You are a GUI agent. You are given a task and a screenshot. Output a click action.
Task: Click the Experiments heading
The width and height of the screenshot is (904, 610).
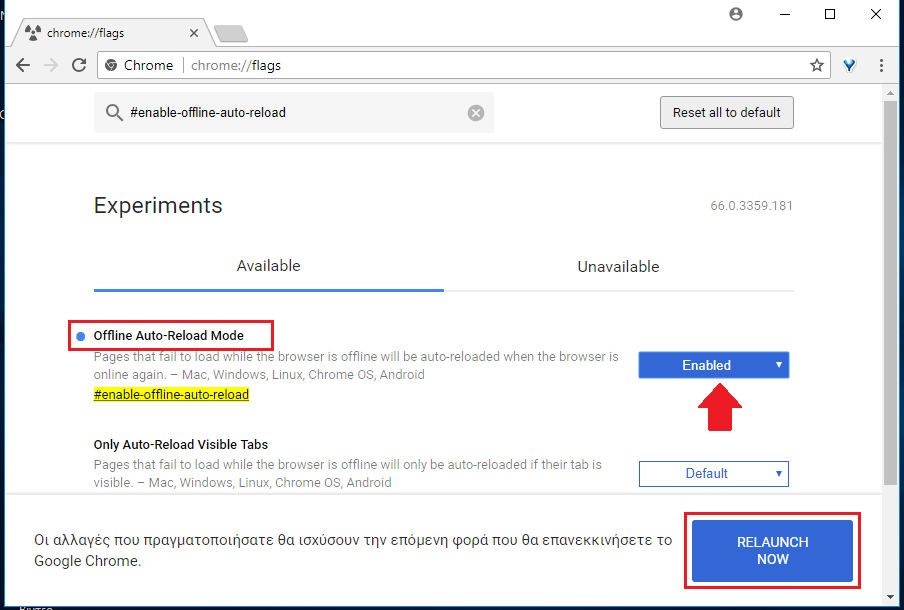click(158, 205)
